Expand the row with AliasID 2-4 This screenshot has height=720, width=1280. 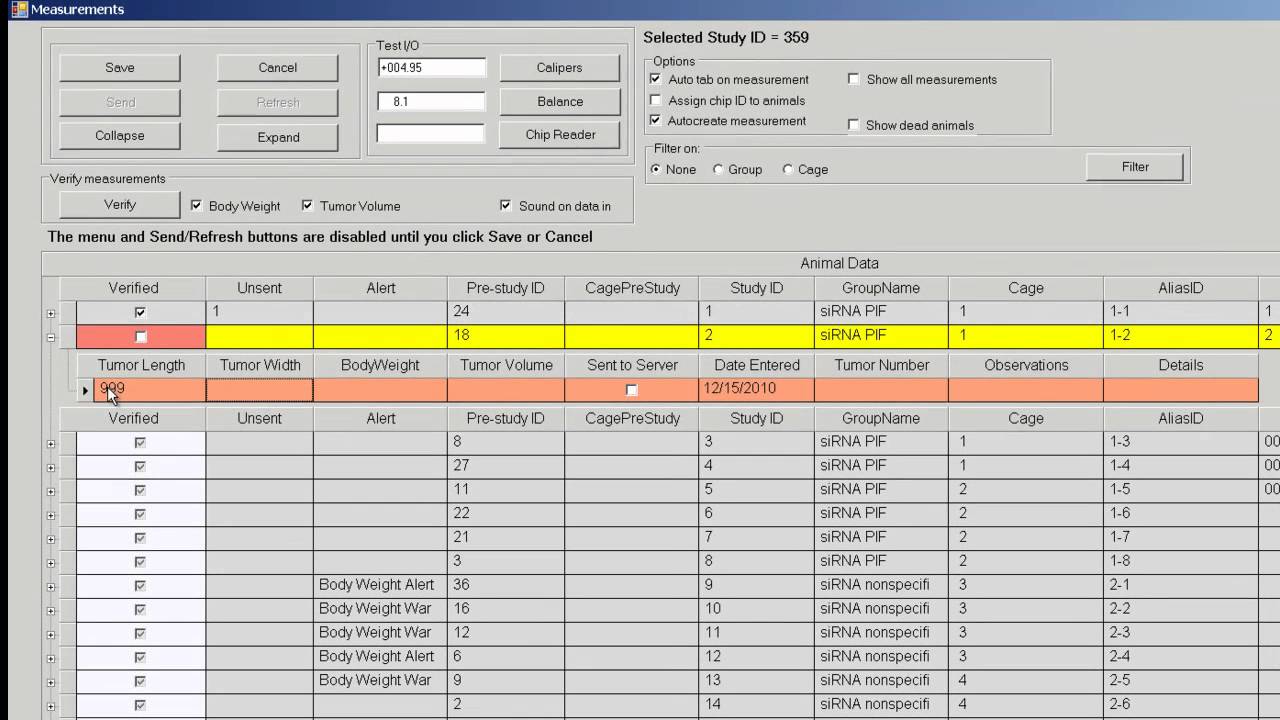pyautogui.click(x=51, y=659)
